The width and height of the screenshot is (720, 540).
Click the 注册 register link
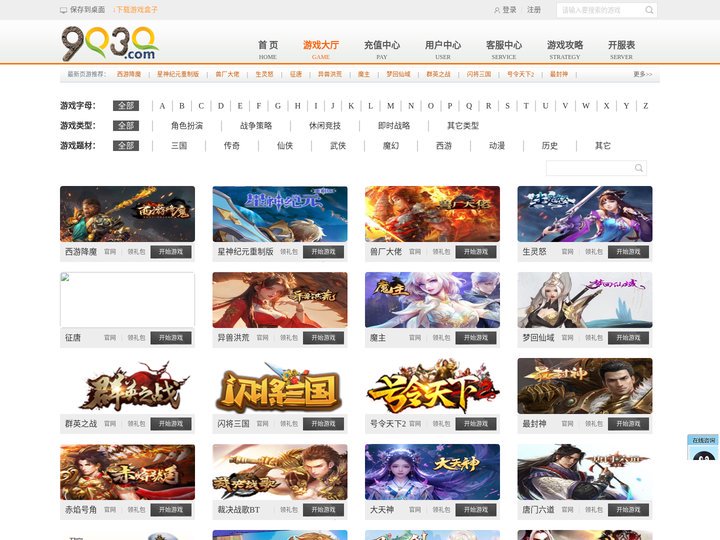tap(534, 10)
